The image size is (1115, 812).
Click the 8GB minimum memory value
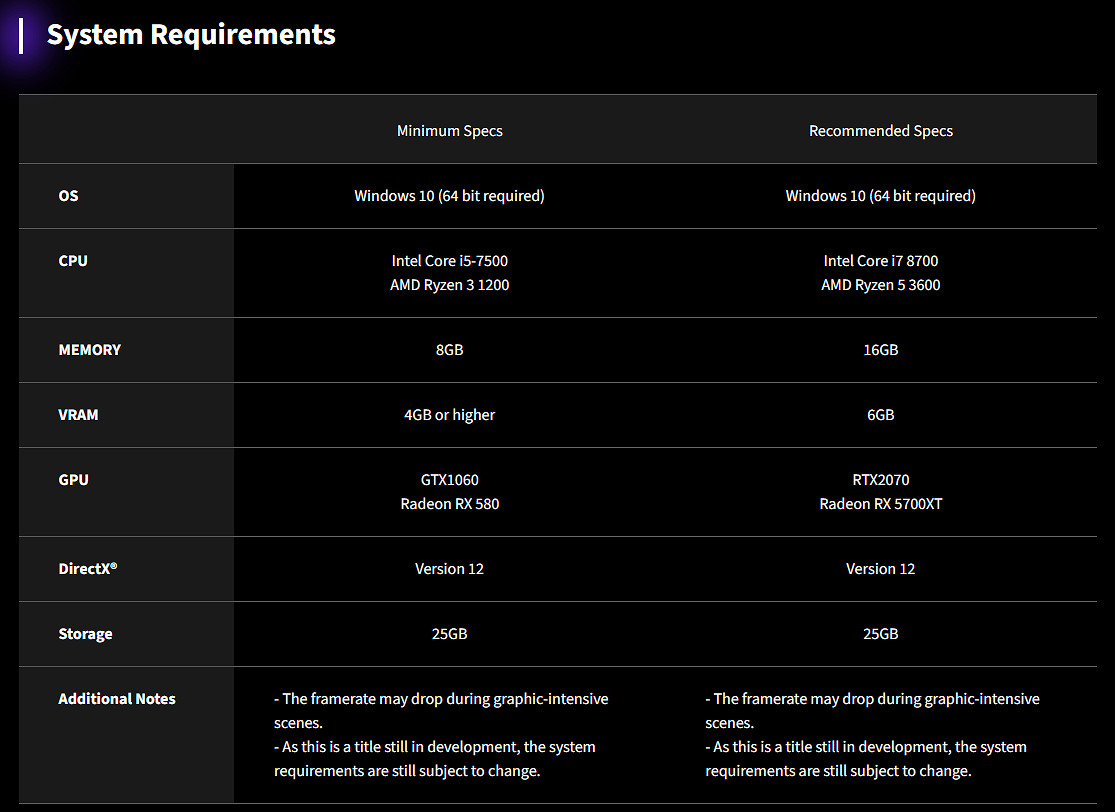pyautogui.click(x=449, y=350)
